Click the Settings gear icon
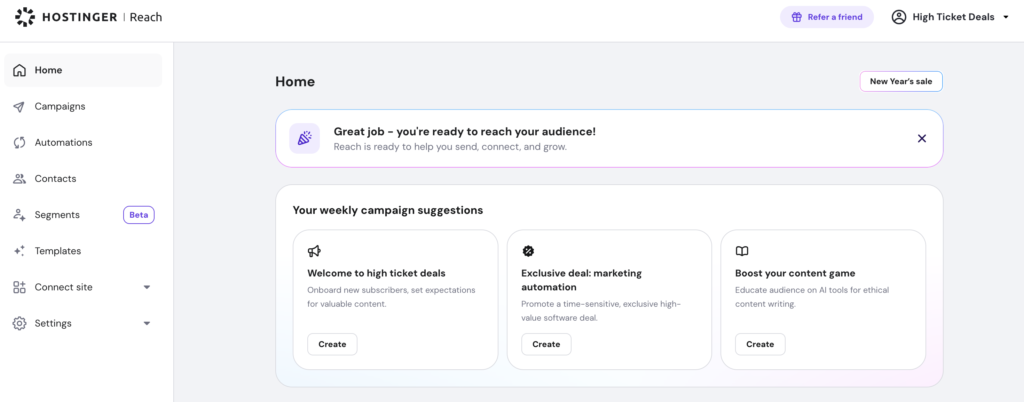The height and width of the screenshot is (402, 1024). (x=20, y=323)
